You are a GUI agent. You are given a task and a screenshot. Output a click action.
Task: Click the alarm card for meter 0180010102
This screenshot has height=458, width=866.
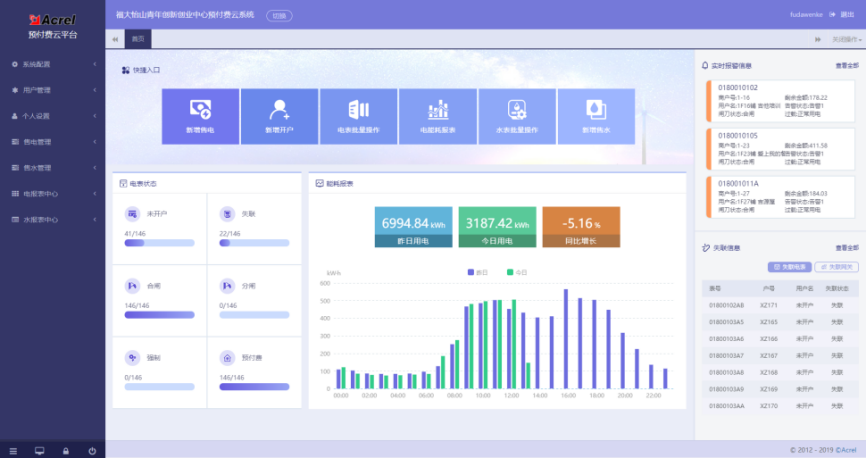tap(781, 102)
